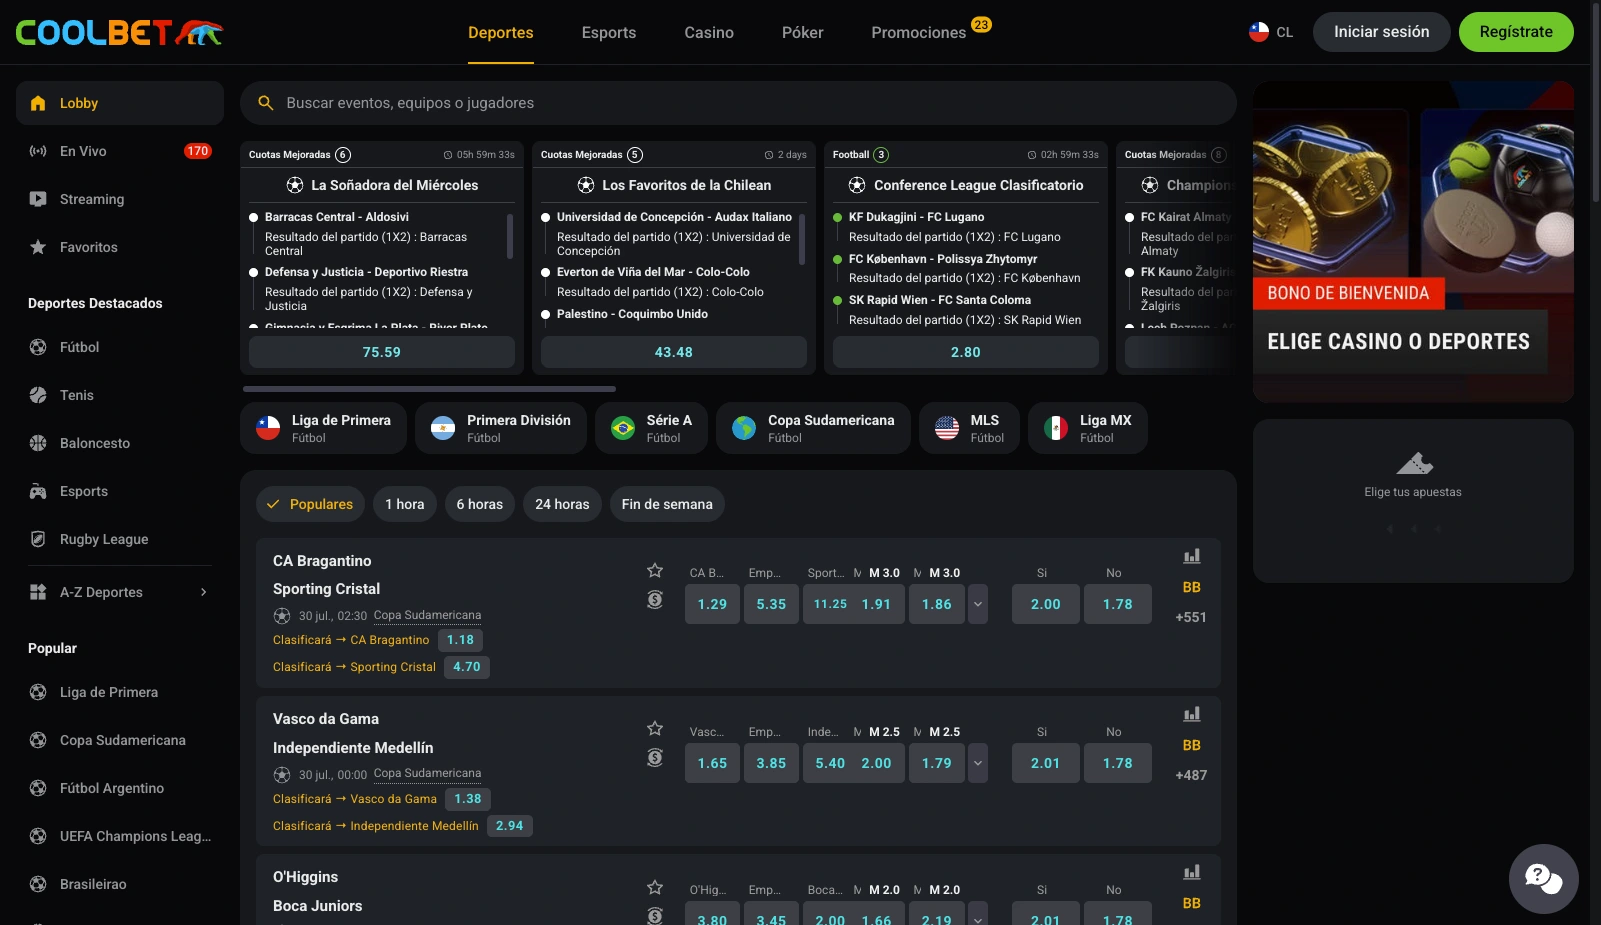Toggle odds 1.29 for CA Bragantino
Viewport: 1601px width, 925px height.
pyautogui.click(x=712, y=604)
